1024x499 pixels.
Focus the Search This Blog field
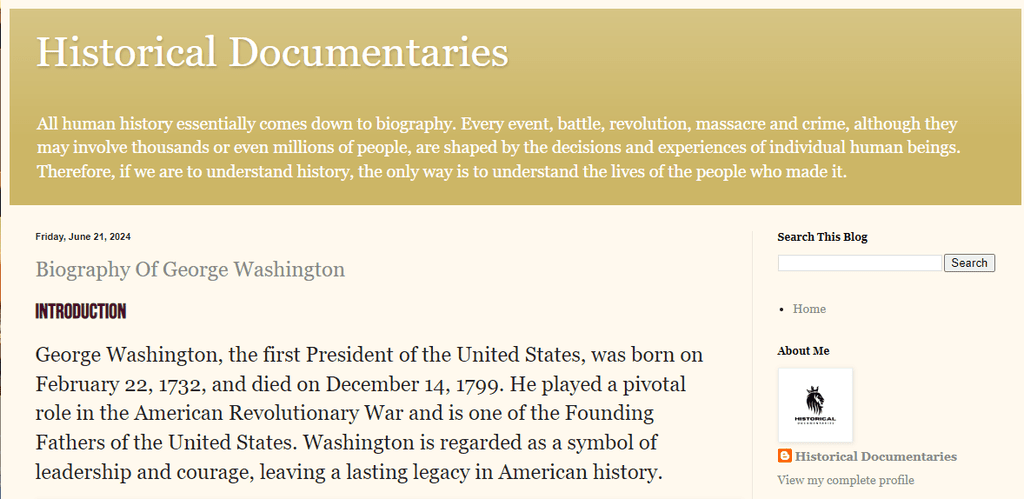[859, 263]
